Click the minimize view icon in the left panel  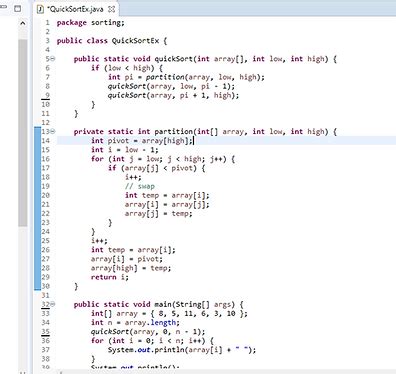[3, 7]
